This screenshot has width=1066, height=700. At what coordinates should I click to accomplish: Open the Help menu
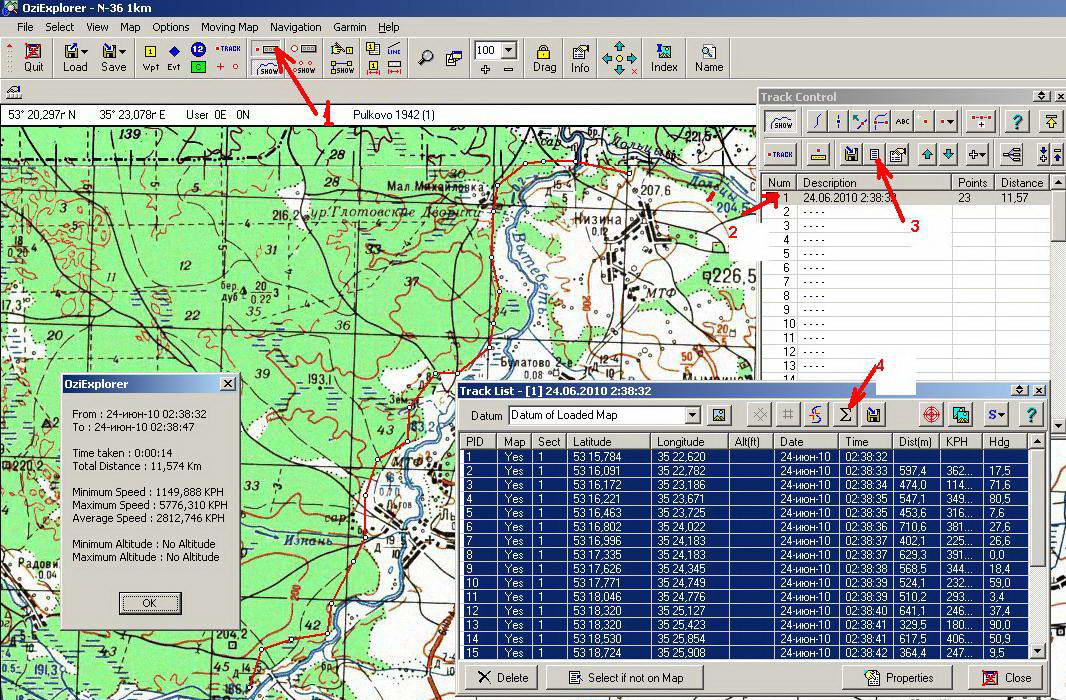388,27
